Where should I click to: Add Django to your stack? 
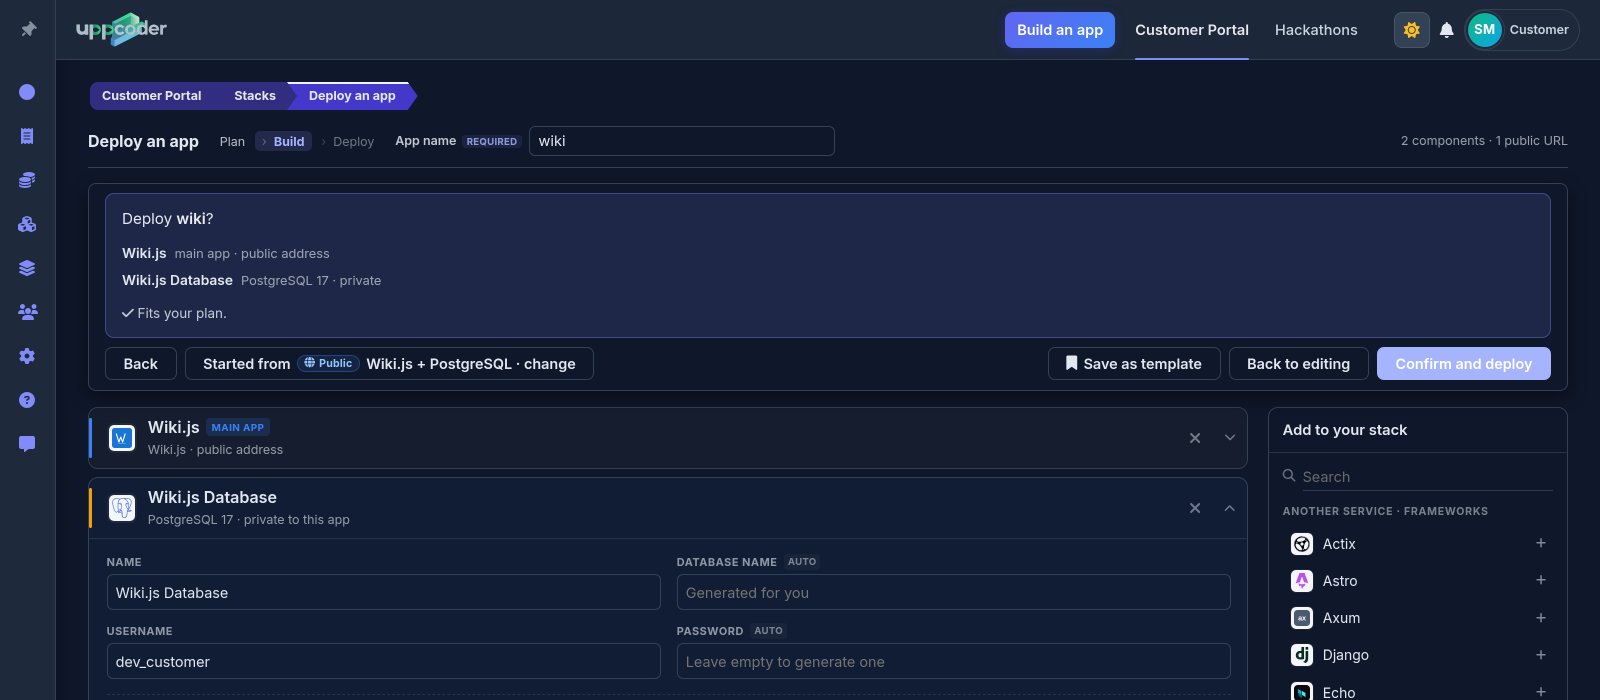1540,655
